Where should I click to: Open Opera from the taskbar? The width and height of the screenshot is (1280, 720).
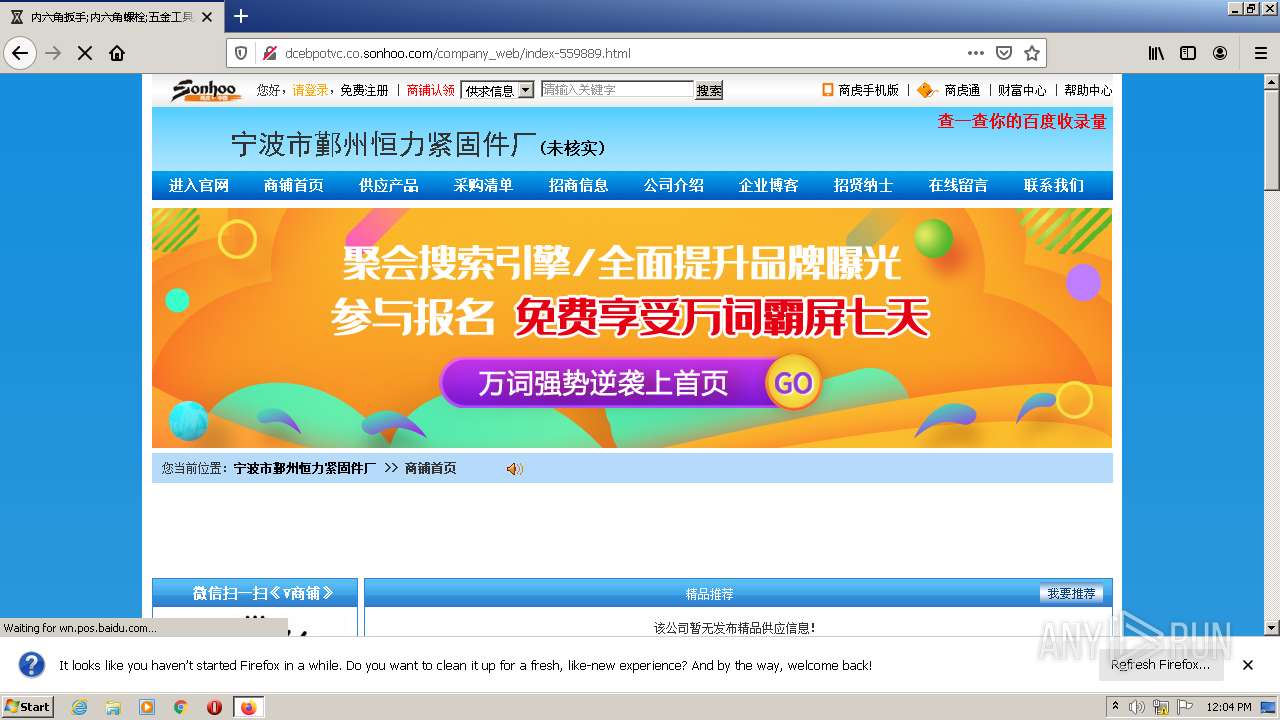pyautogui.click(x=214, y=707)
